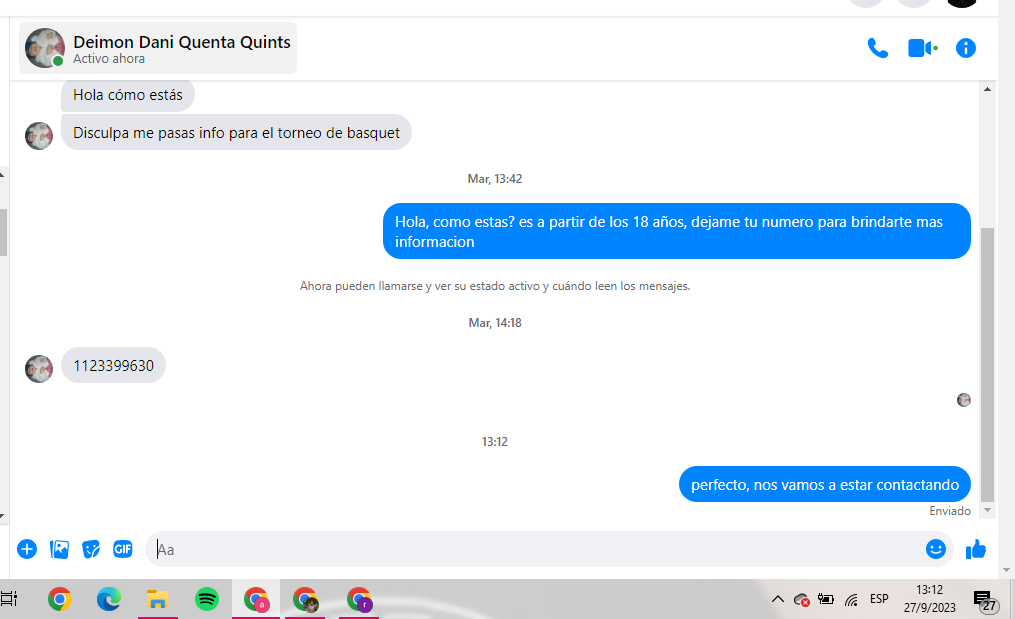The width and height of the screenshot is (1015, 619).
Task: Open more actions with the plus icon
Action: pos(27,549)
